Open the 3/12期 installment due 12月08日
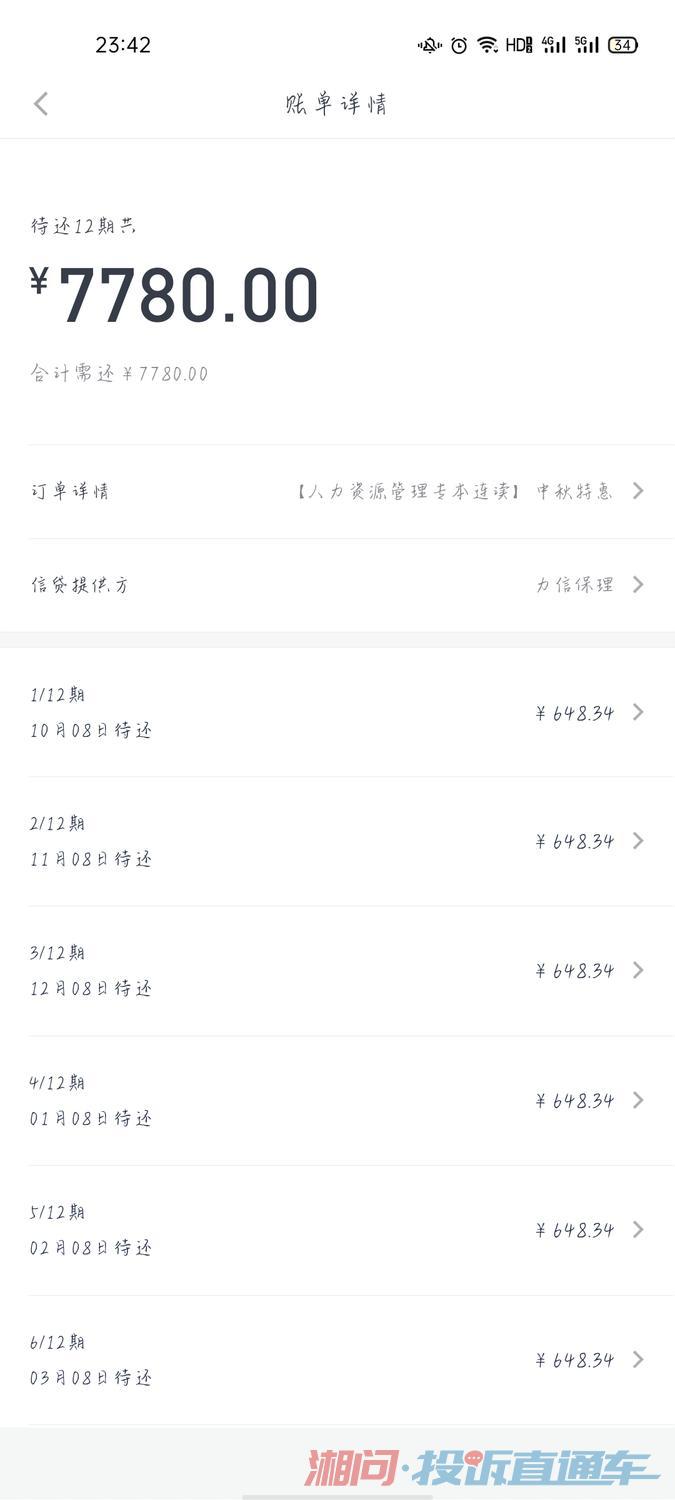Image resolution: width=675 pixels, height=1500 pixels. point(336,970)
